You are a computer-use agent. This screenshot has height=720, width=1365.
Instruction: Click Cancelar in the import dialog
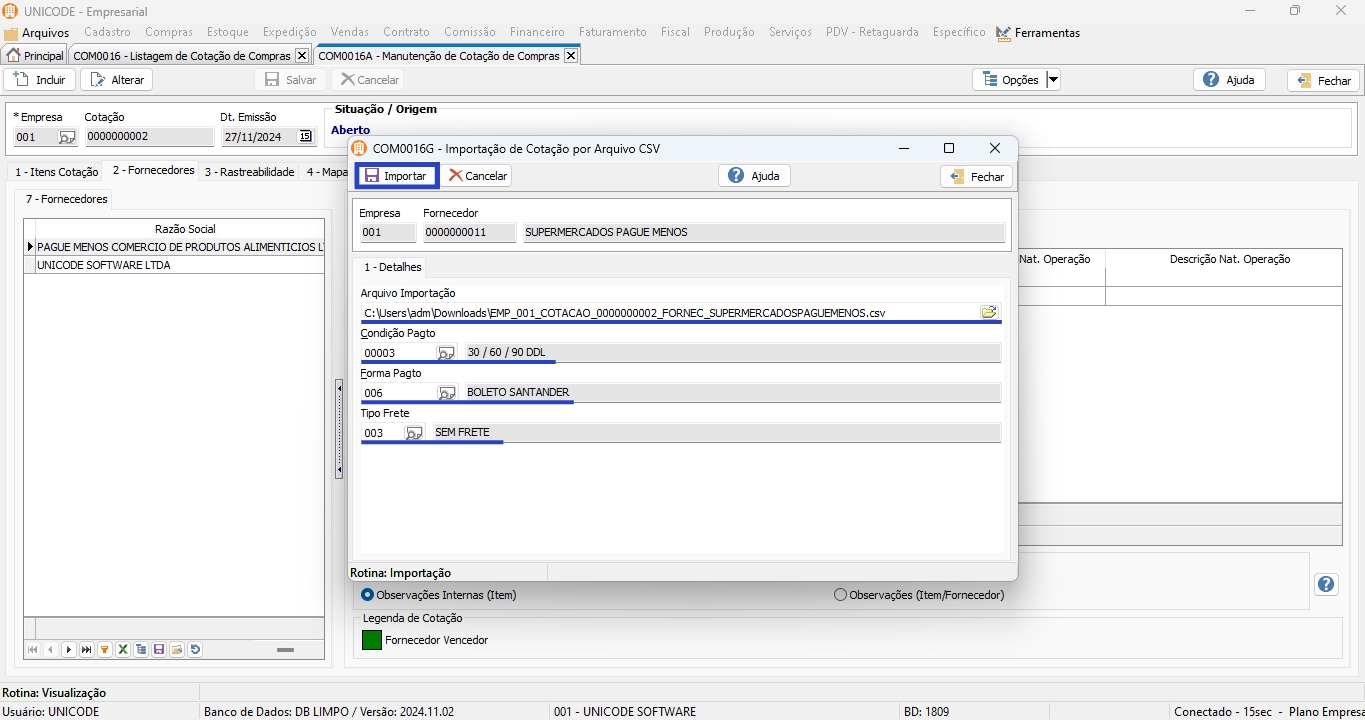[478, 176]
